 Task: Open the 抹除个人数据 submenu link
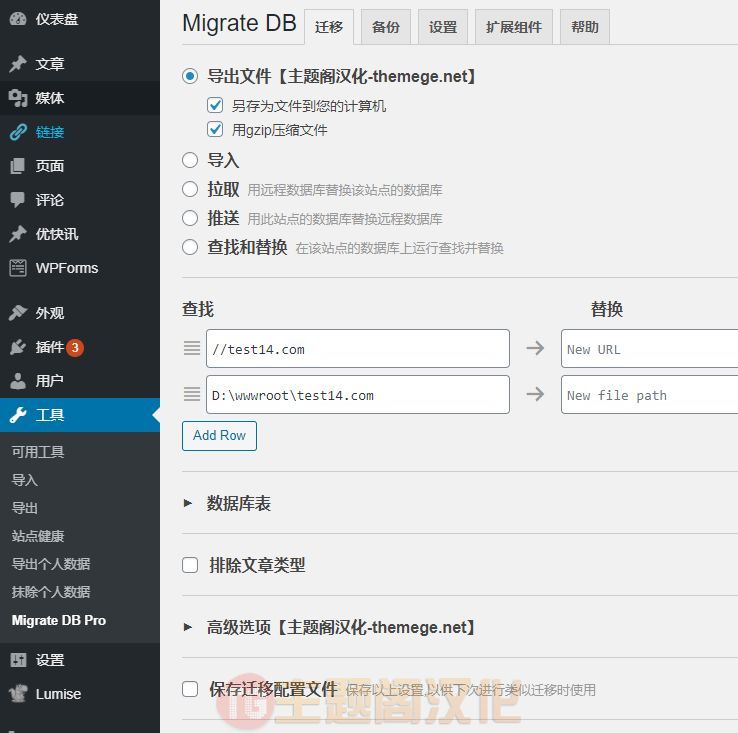pyautogui.click(x=51, y=592)
